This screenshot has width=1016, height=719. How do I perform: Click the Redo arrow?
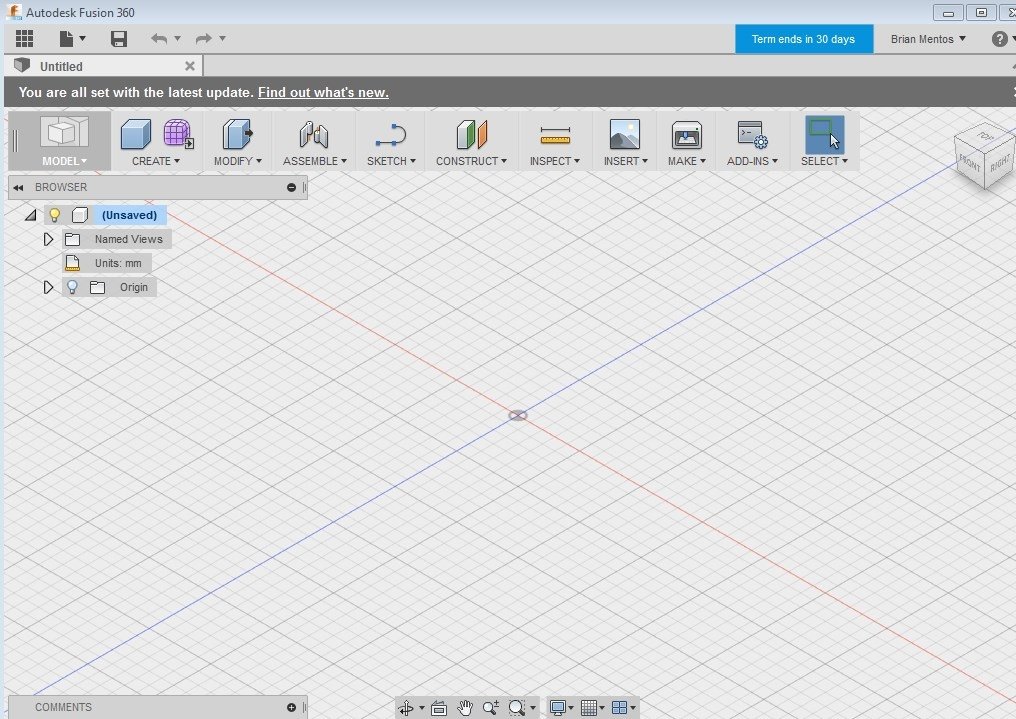tap(203, 39)
